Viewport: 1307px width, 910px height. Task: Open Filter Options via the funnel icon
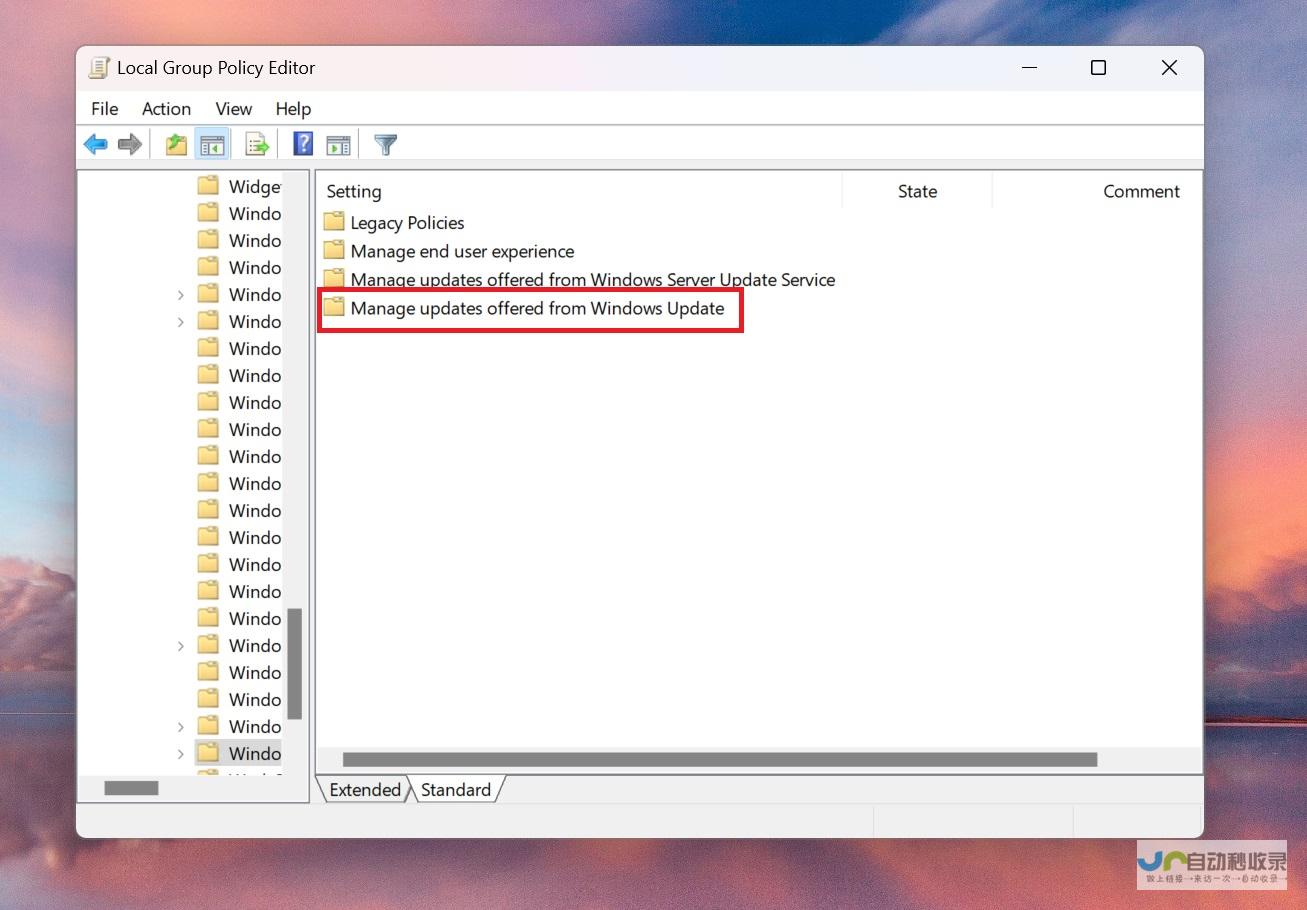386,145
